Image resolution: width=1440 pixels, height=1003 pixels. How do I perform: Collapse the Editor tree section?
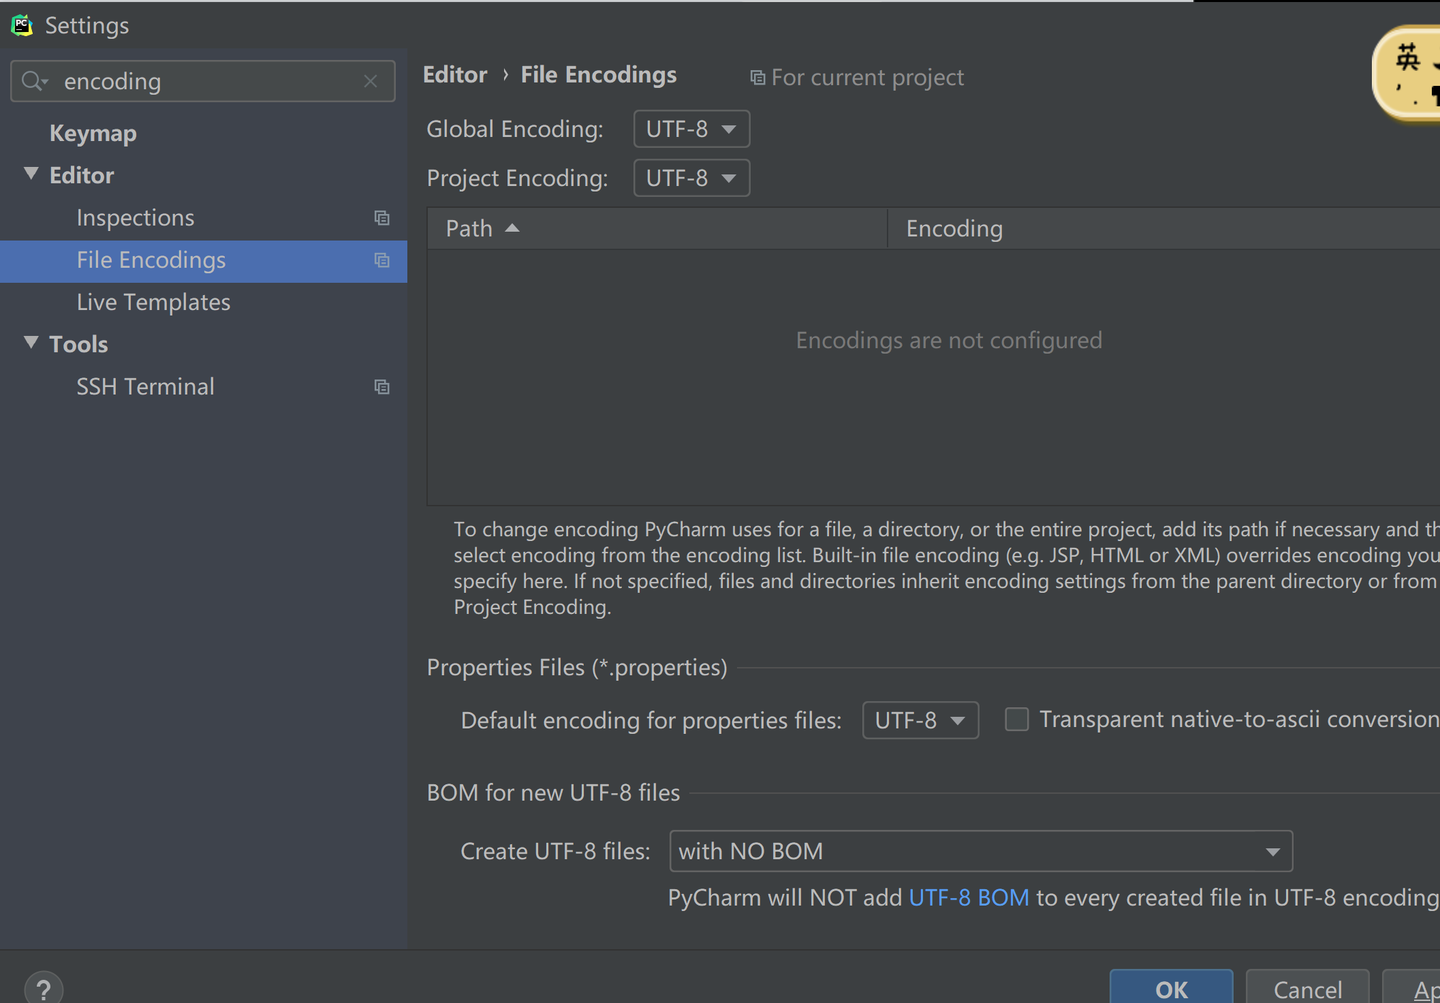click(x=31, y=174)
